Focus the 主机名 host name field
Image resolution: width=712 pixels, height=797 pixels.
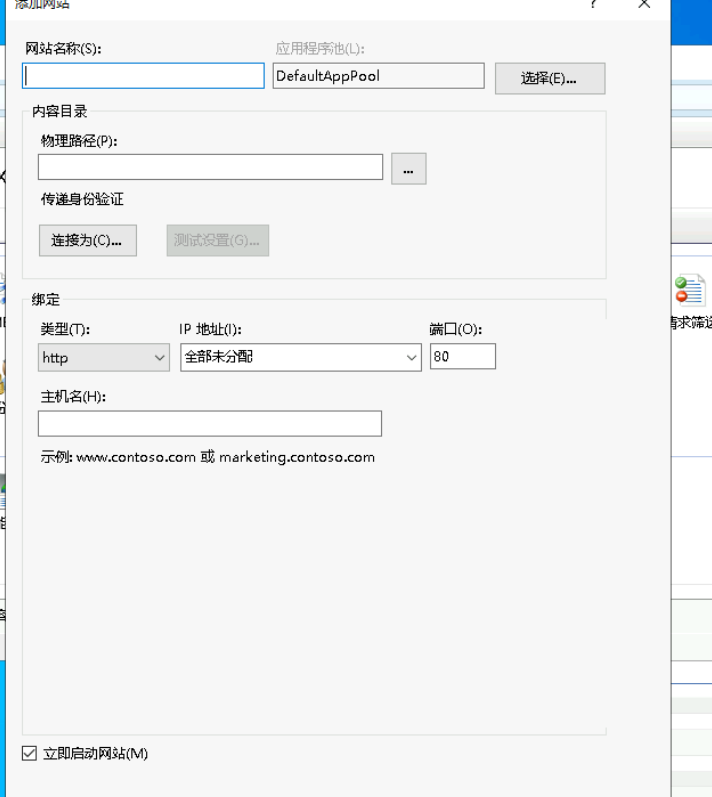(x=209, y=423)
